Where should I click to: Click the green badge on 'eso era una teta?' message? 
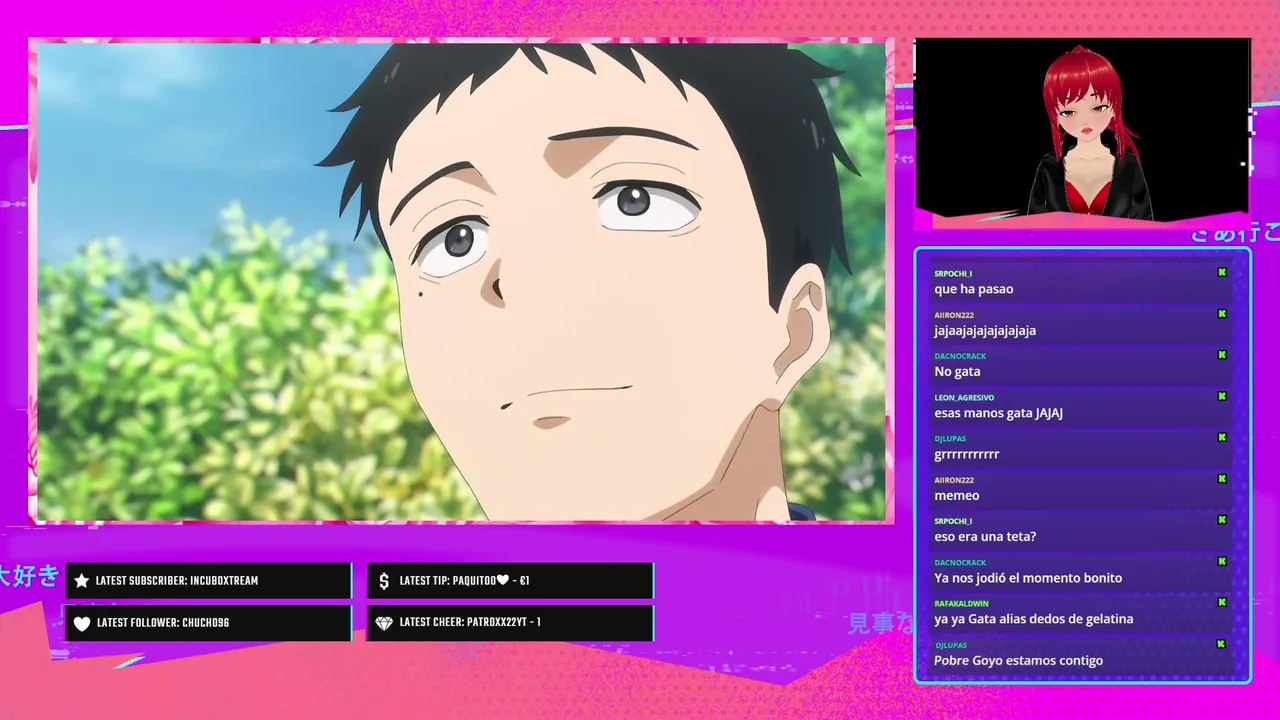pyautogui.click(x=1221, y=520)
